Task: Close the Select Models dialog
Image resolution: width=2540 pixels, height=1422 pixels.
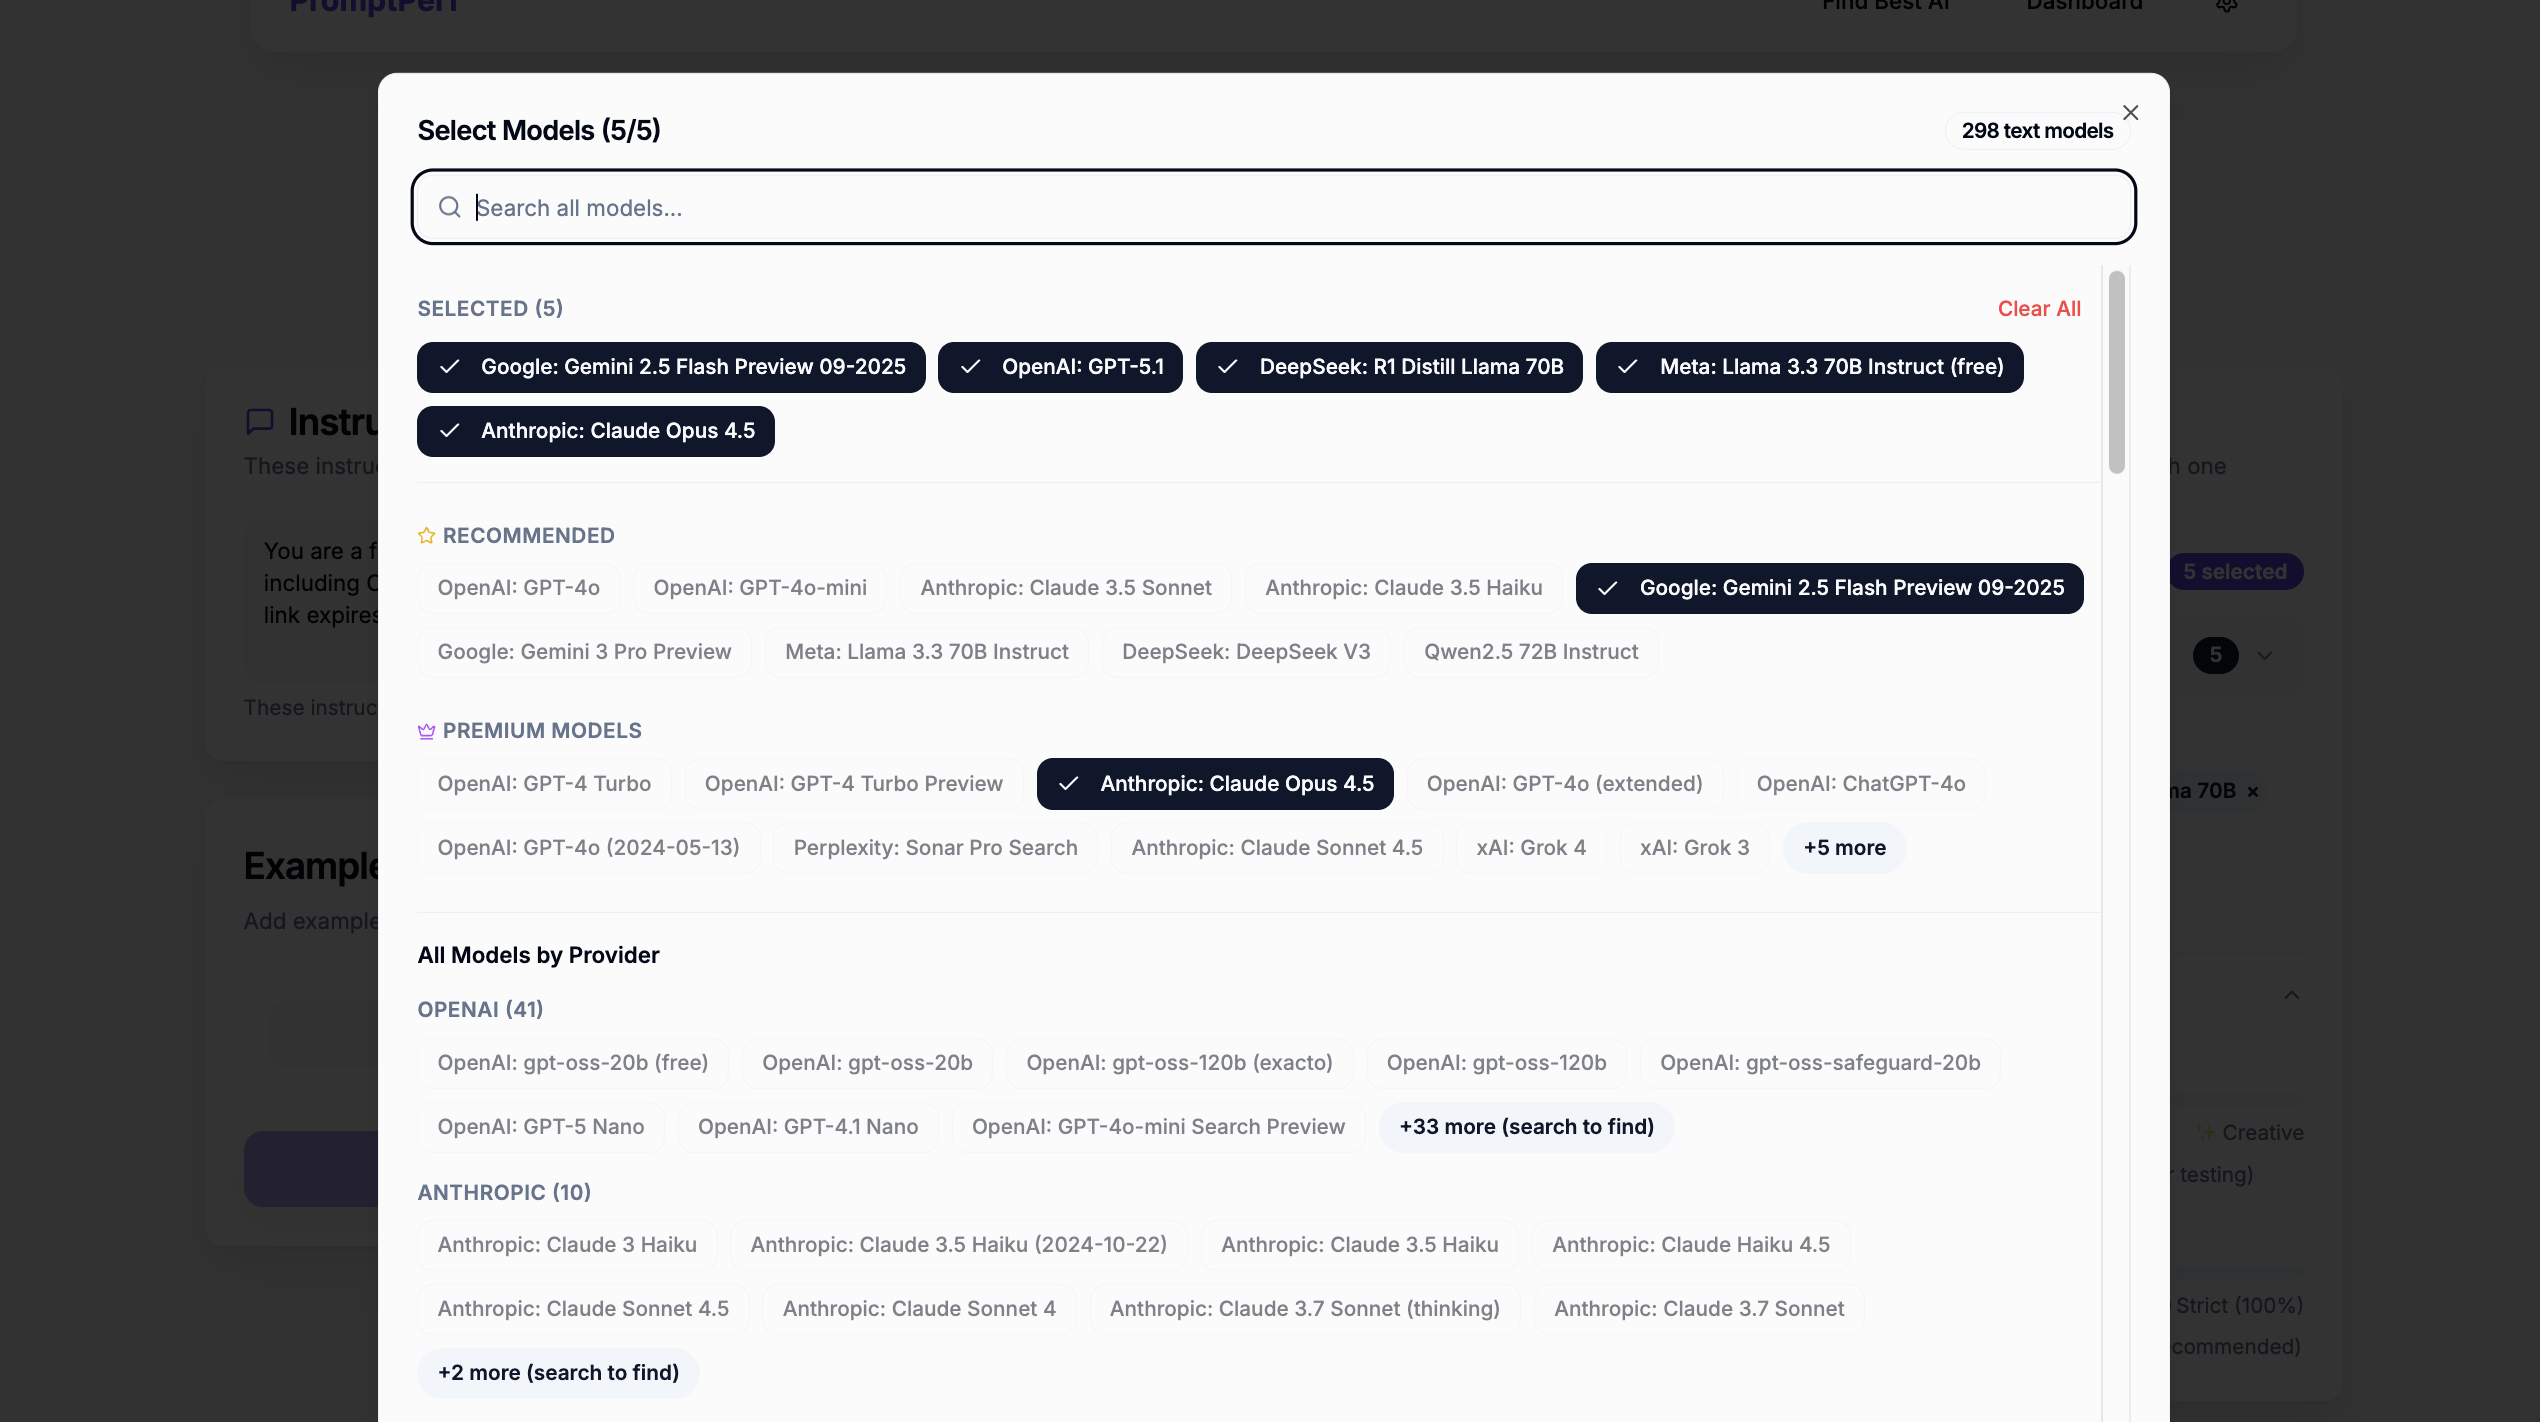Action: pos(2130,112)
